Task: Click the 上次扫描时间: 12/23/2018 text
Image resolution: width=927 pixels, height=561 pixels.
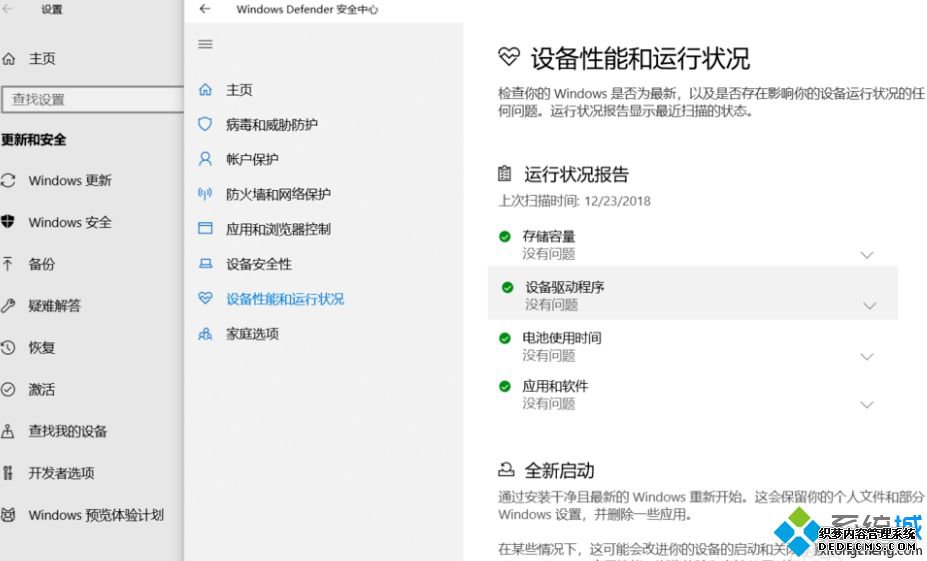Action: click(574, 201)
